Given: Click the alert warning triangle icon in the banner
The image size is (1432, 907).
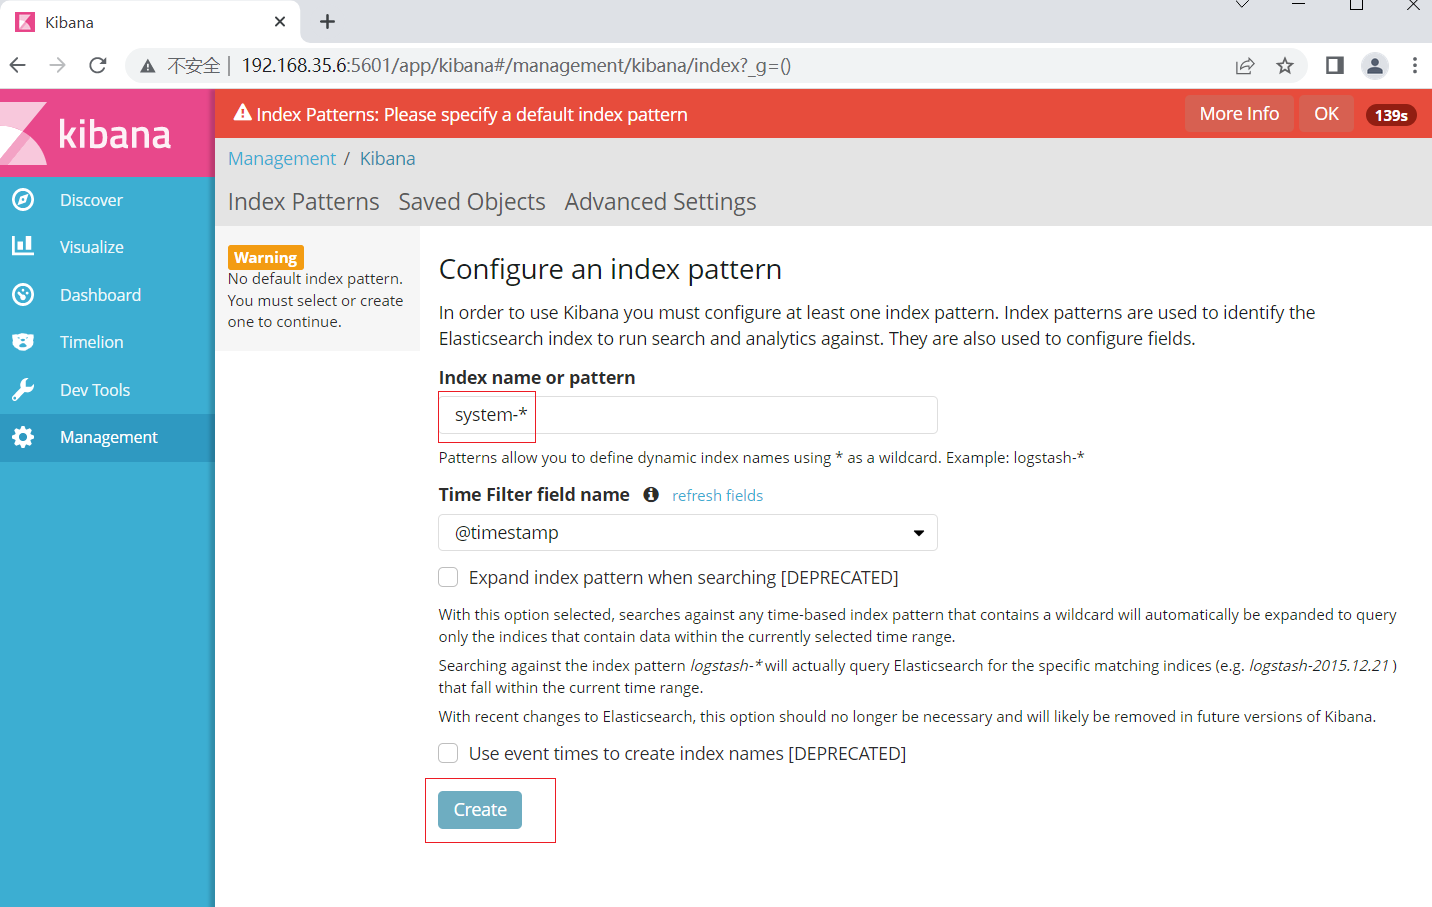Looking at the screenshot, I should point(242,113).
